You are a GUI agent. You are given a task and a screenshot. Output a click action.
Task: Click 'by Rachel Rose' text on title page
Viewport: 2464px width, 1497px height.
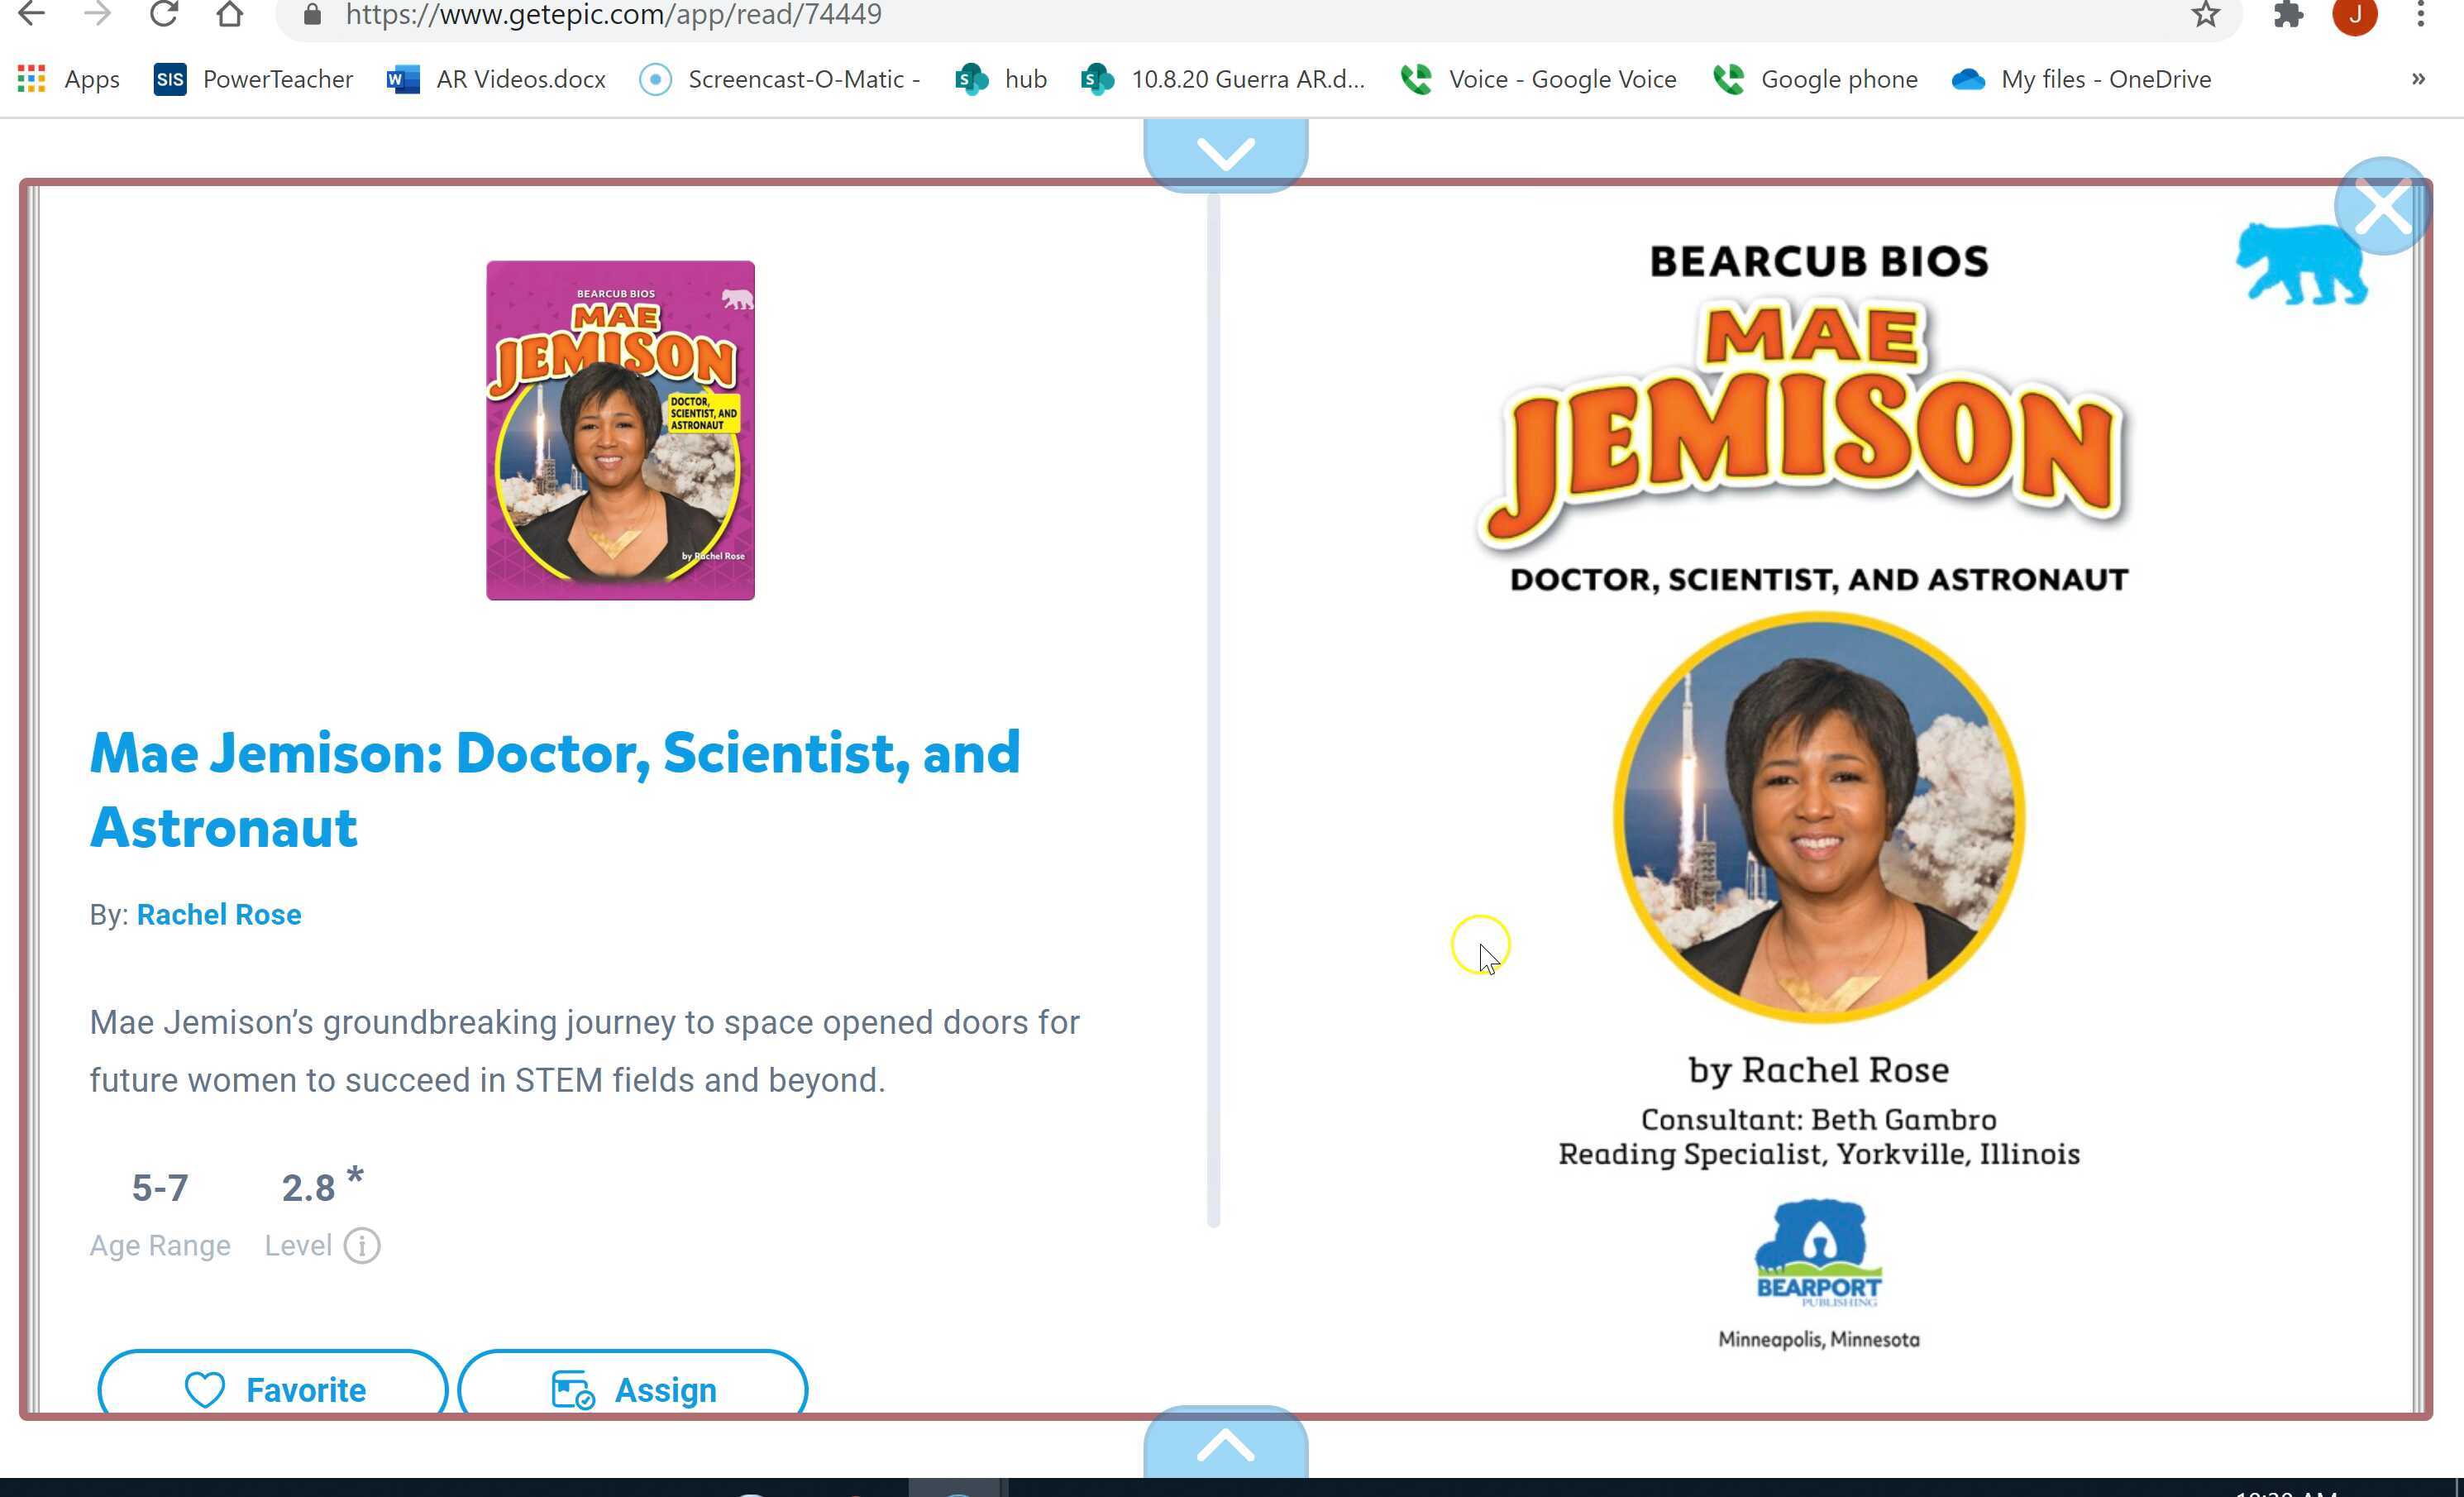click(1819, 1070)
